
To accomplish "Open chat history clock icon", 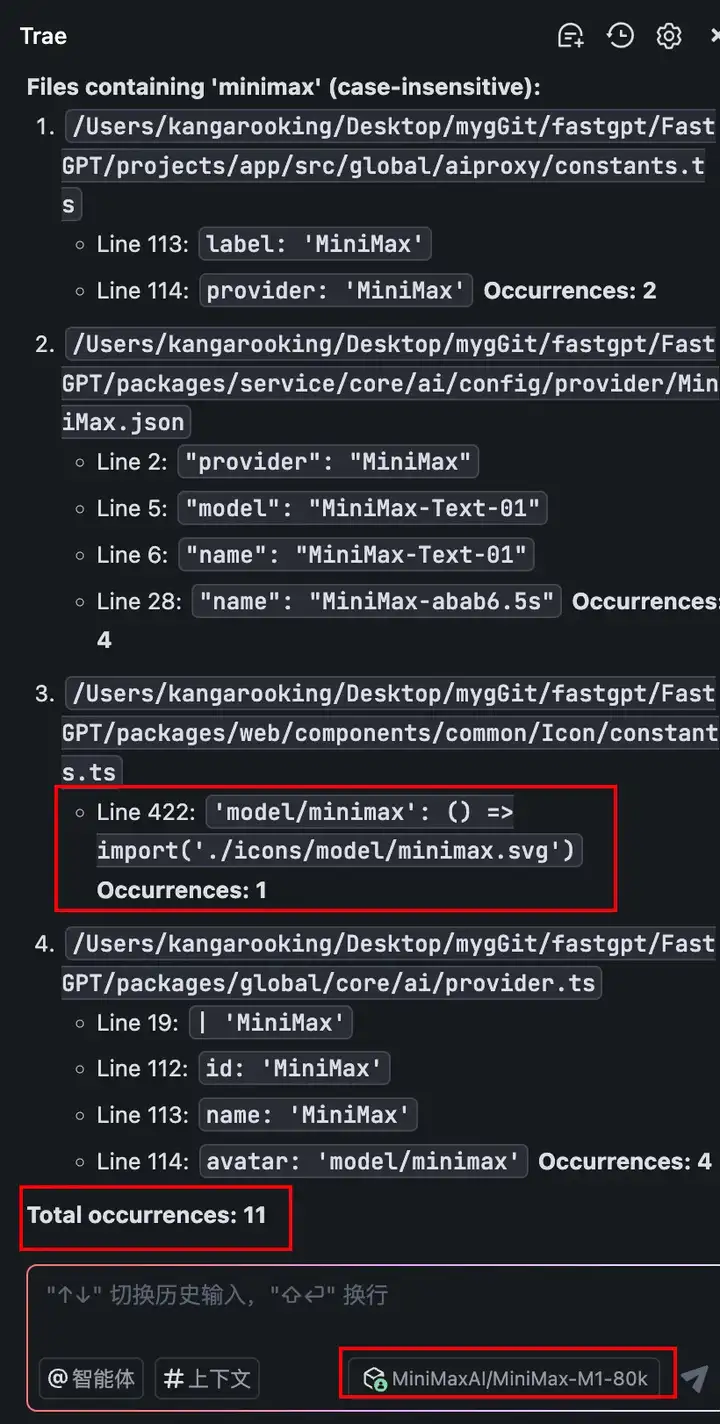I will (621, 36).
